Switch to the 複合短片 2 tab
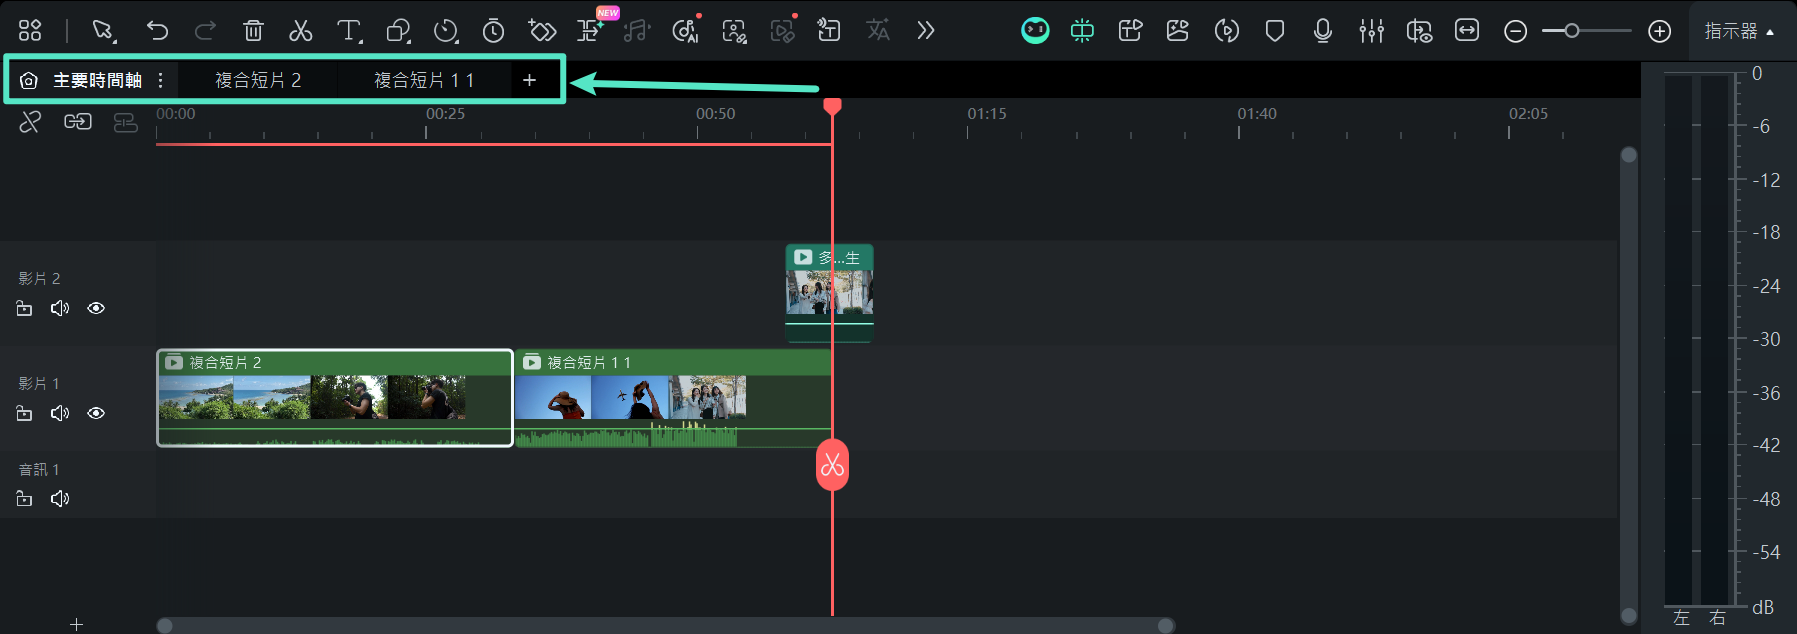The height and width of the screenshot is (634, 1797). (x=258, y=80)
